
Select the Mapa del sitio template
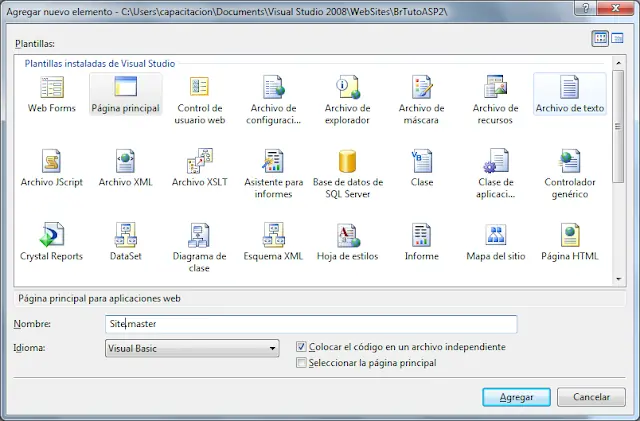pyautogui.click(x=496, y=242)
